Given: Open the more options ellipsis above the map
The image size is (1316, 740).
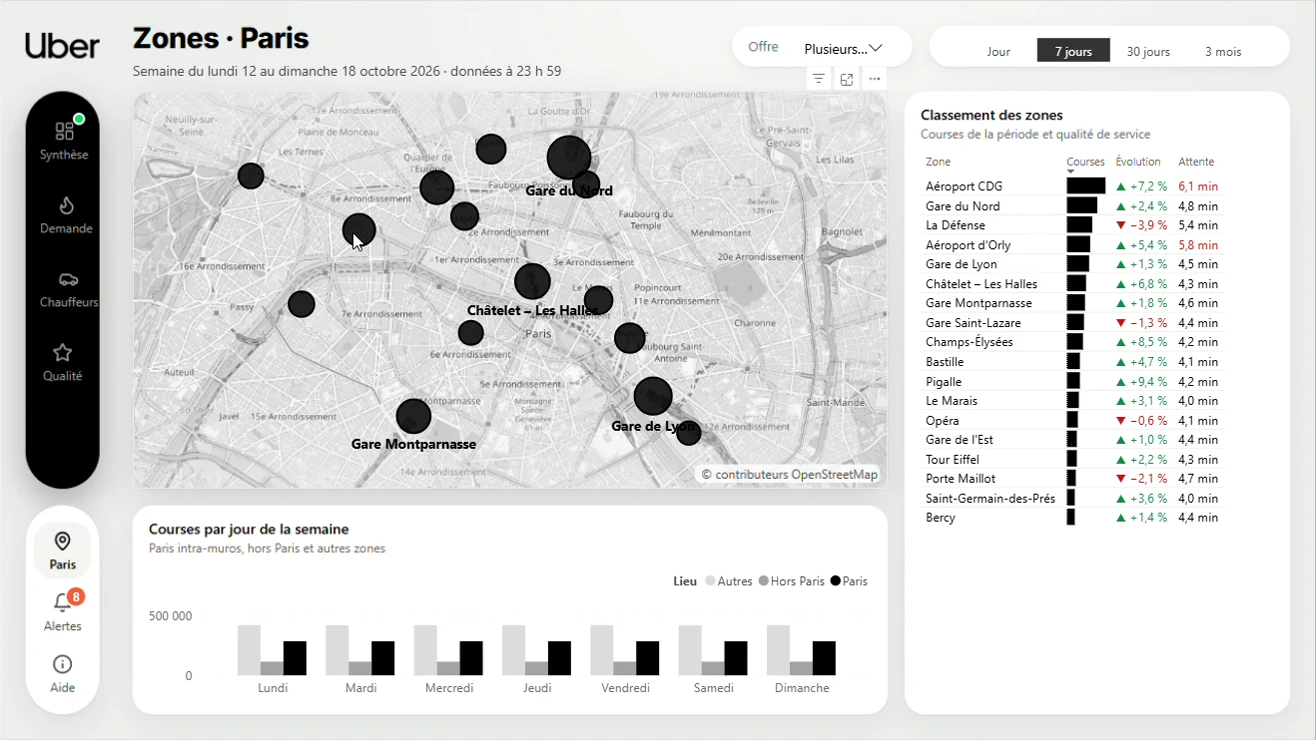Looking at the screenshot, I should pos(874,79).
